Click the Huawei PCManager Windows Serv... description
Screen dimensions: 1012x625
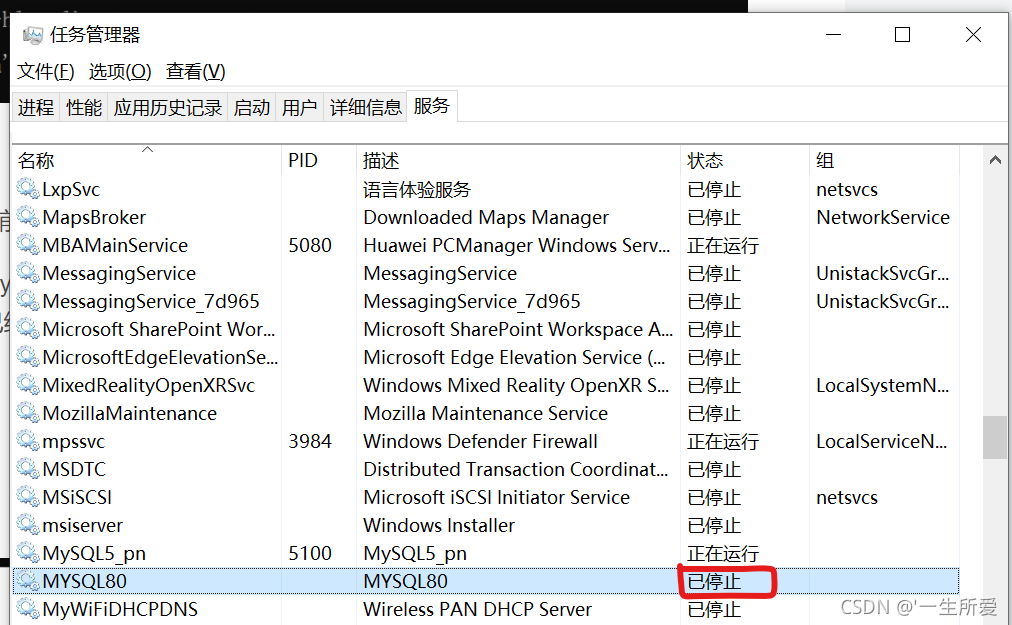[516, 245]
